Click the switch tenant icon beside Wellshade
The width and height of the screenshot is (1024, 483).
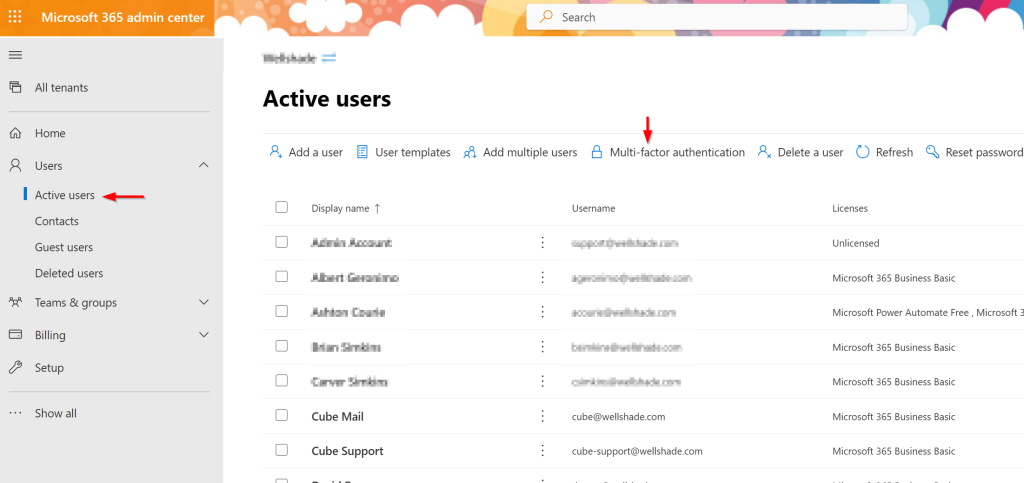pyautogui.click(x=329, y=58)
